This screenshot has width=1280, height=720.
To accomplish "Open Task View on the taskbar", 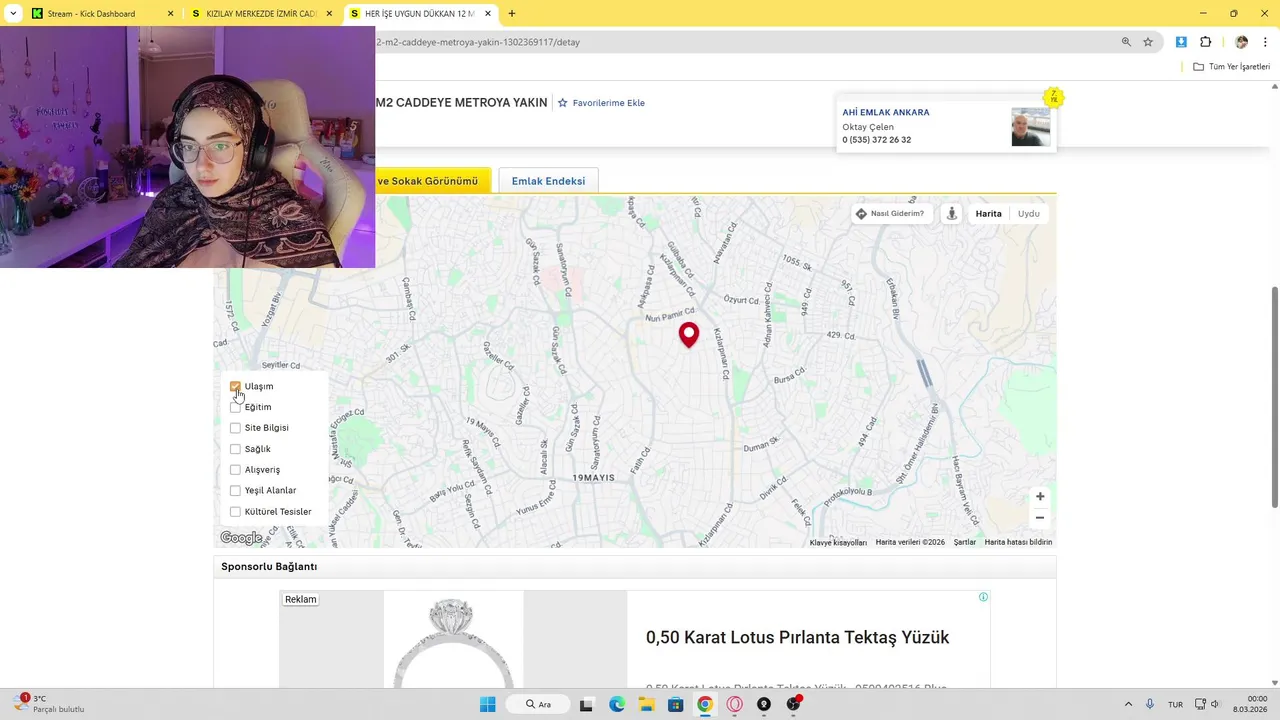I will tap(586, 704).
